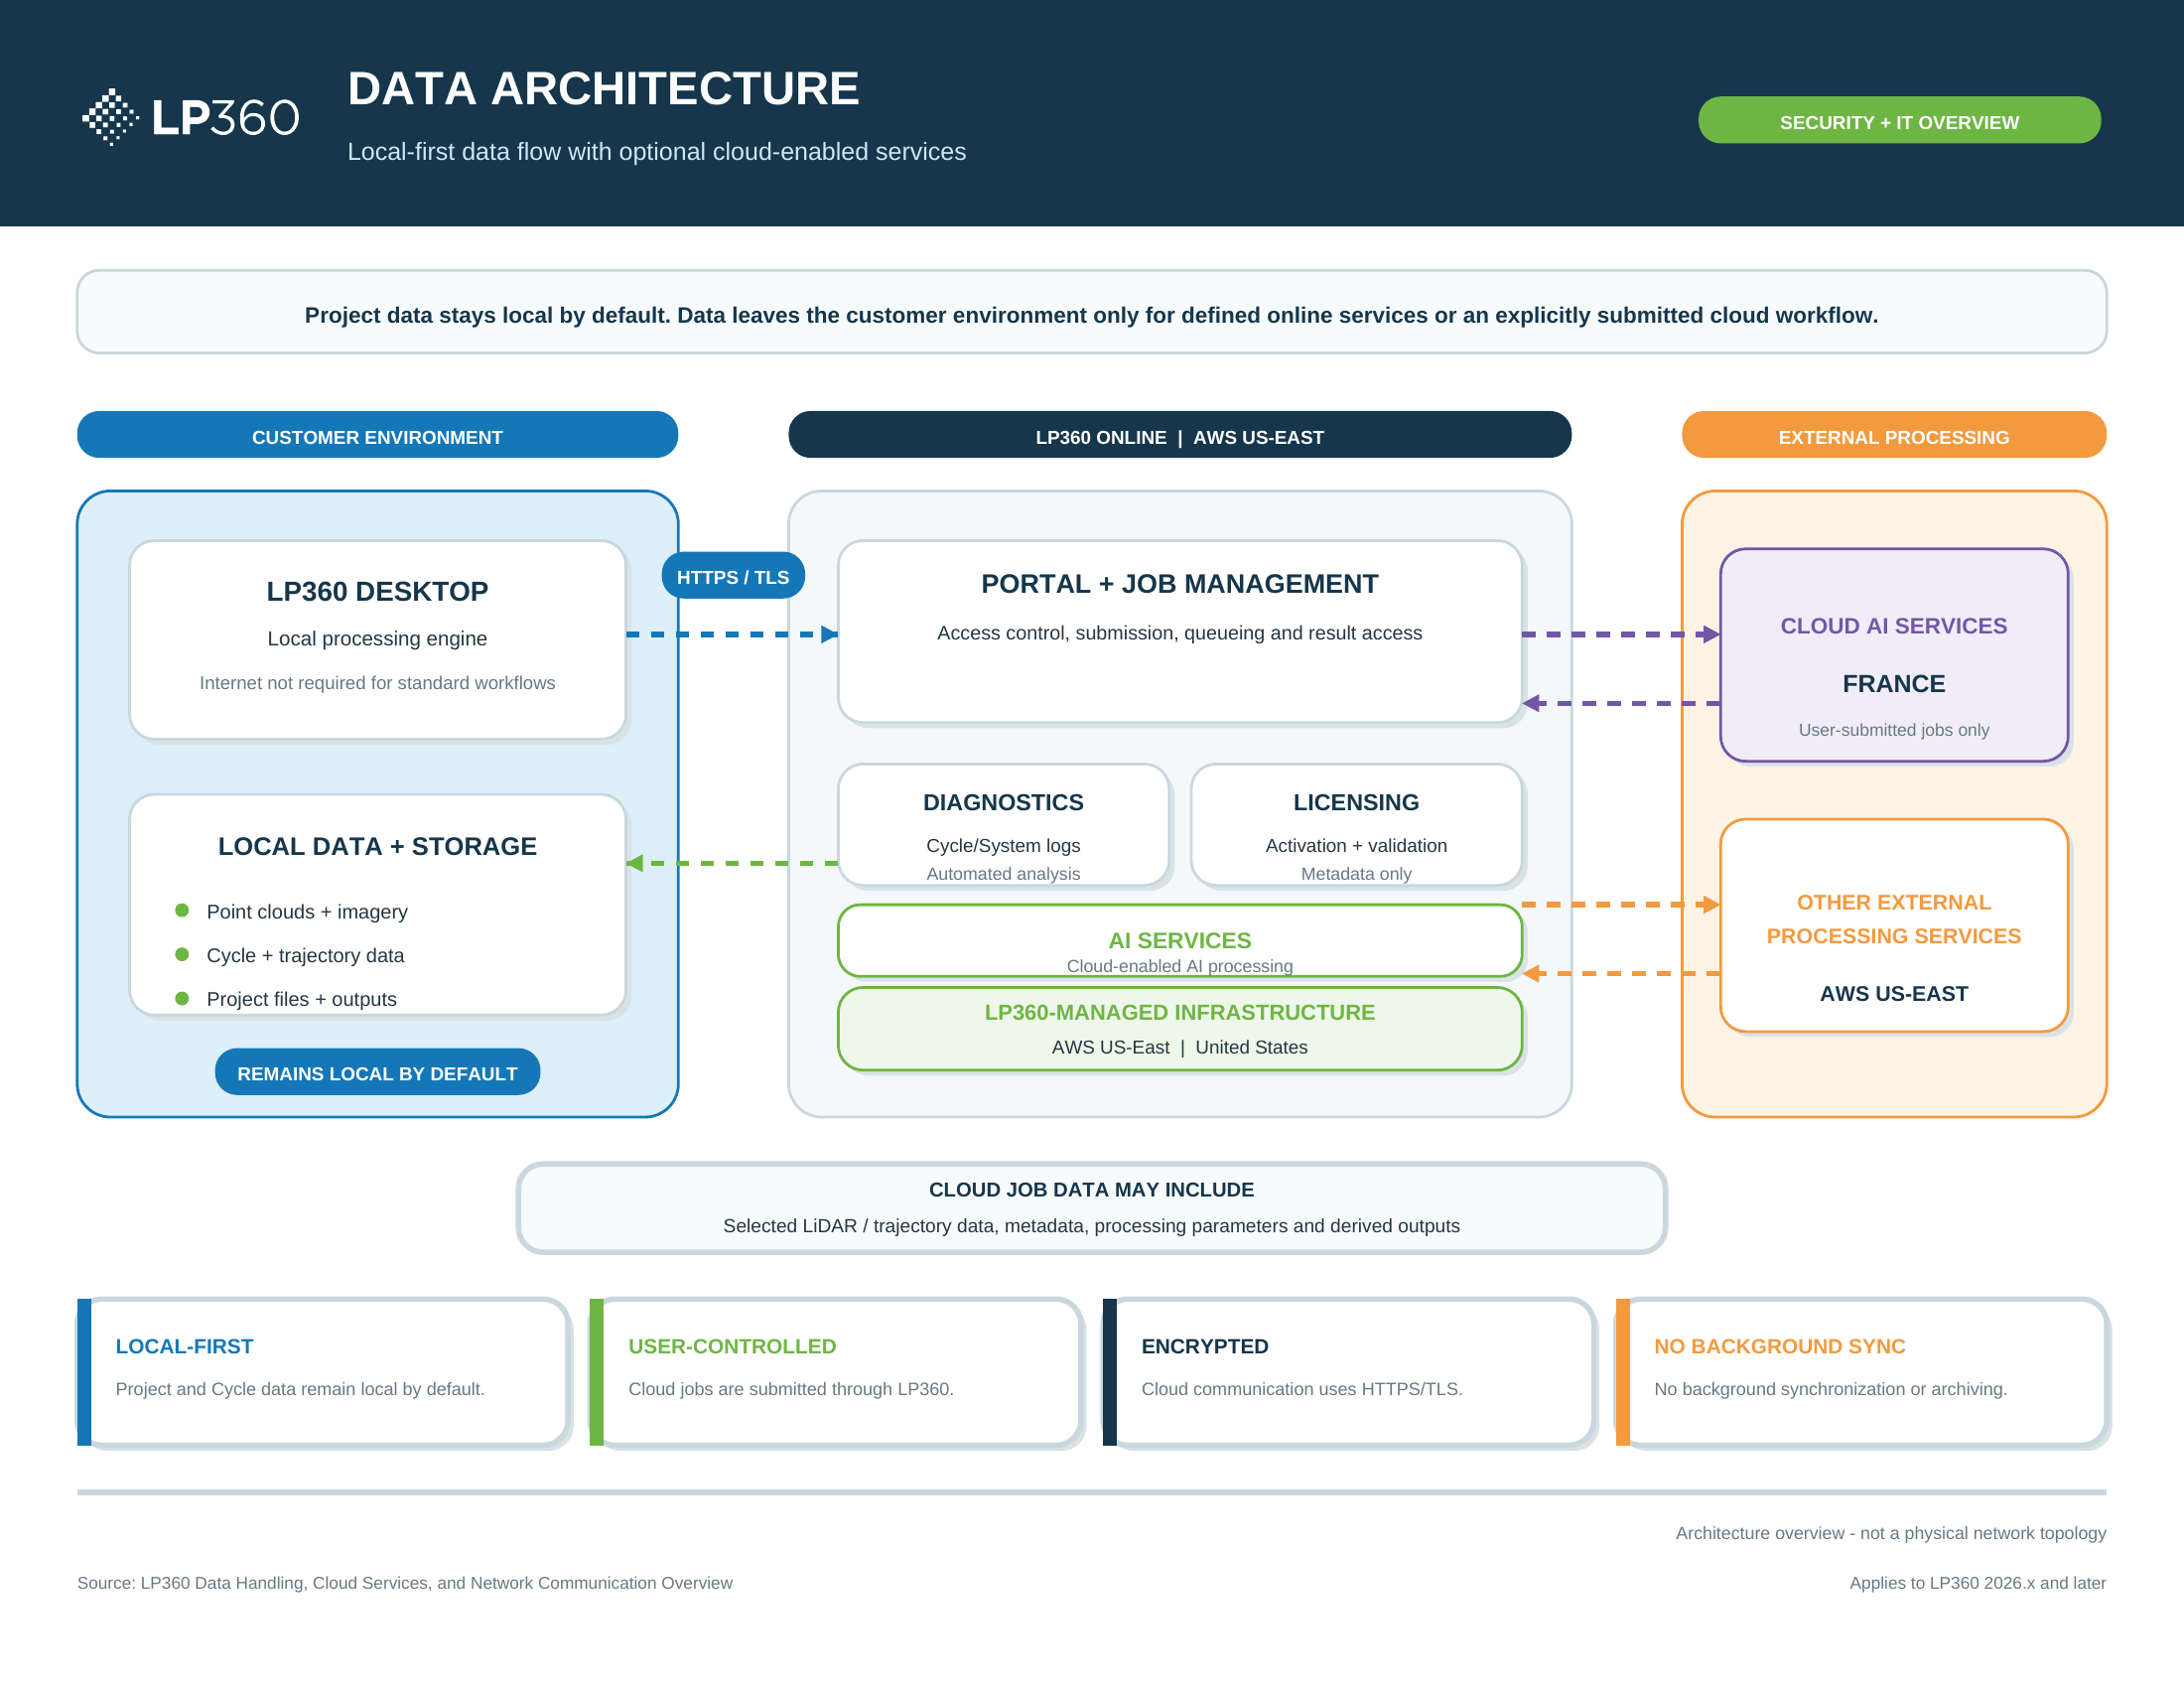Click 'Activation + validation' text
Screen dimensions: 2184x1688
(x=1356, y=845)
